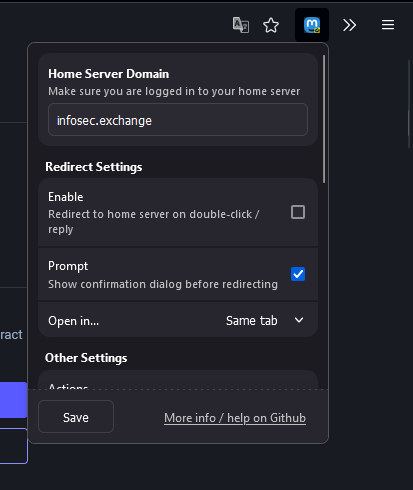Toggle the Mastodon extension toolbar icon

(x=312, y=25)
